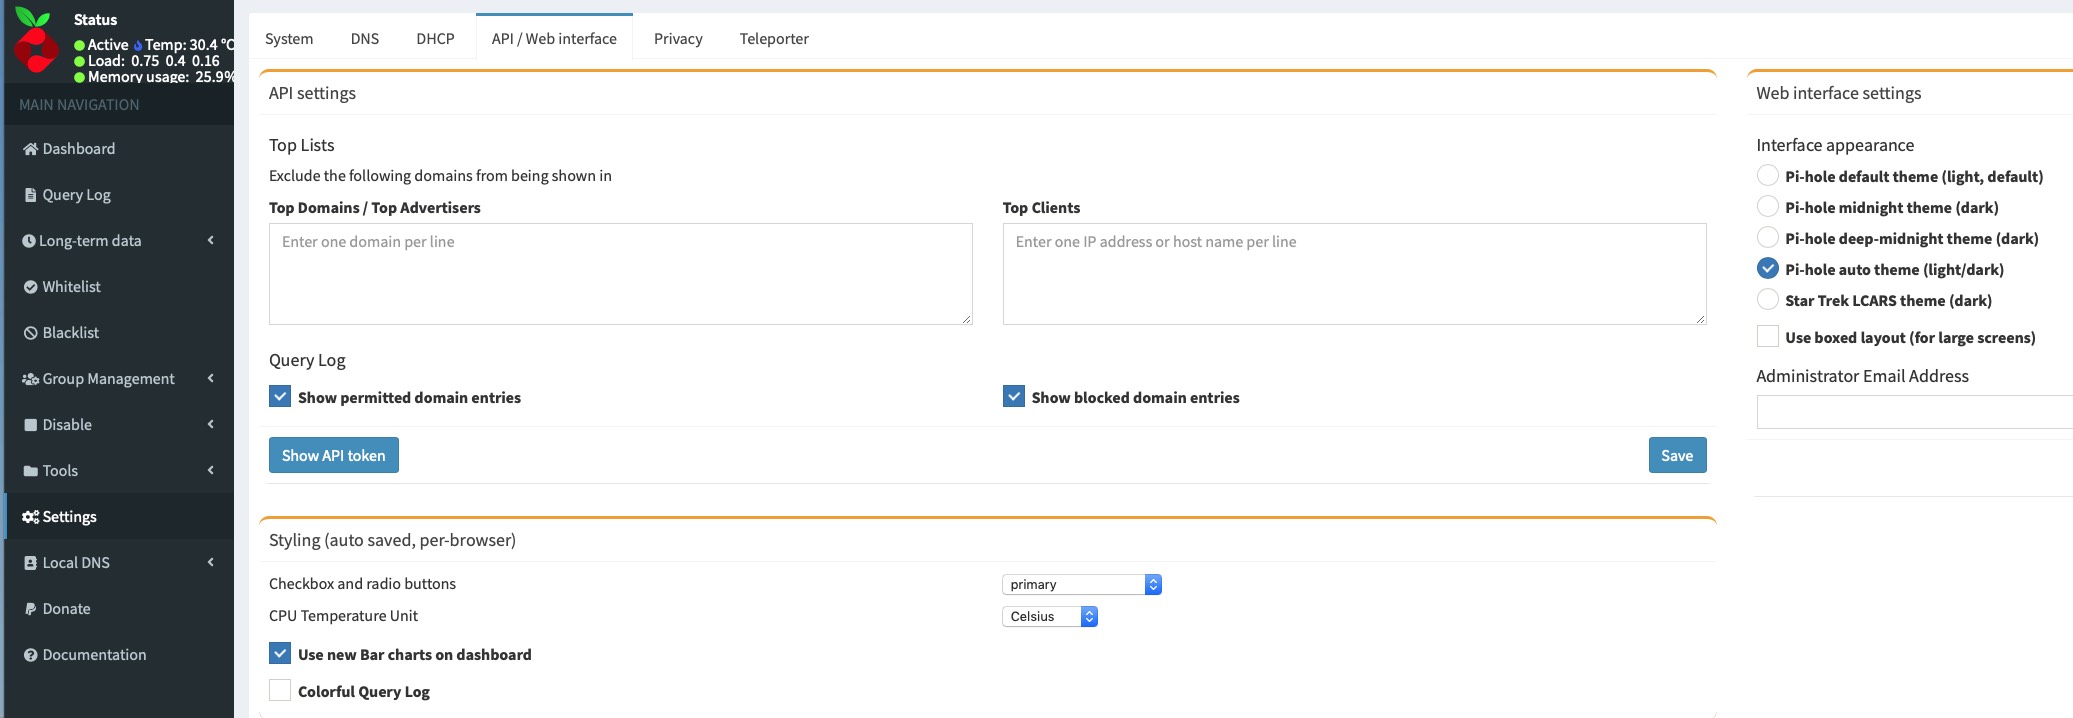Viewport: 2073px width, 718px height.
Task: Enable Colorful Query Log checkbox
Action: coord(280,690)
